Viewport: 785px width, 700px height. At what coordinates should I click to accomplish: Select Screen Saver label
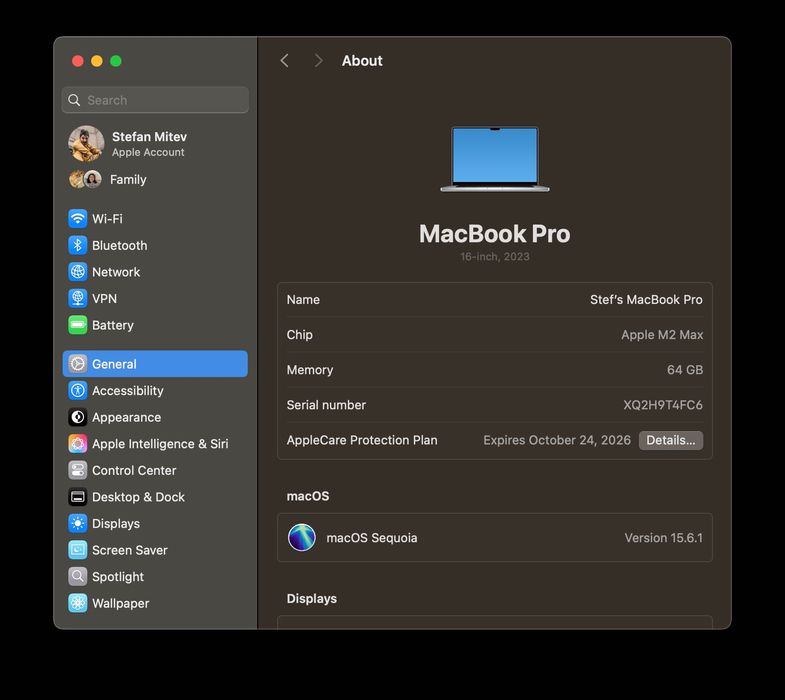[x=130, y=550]
